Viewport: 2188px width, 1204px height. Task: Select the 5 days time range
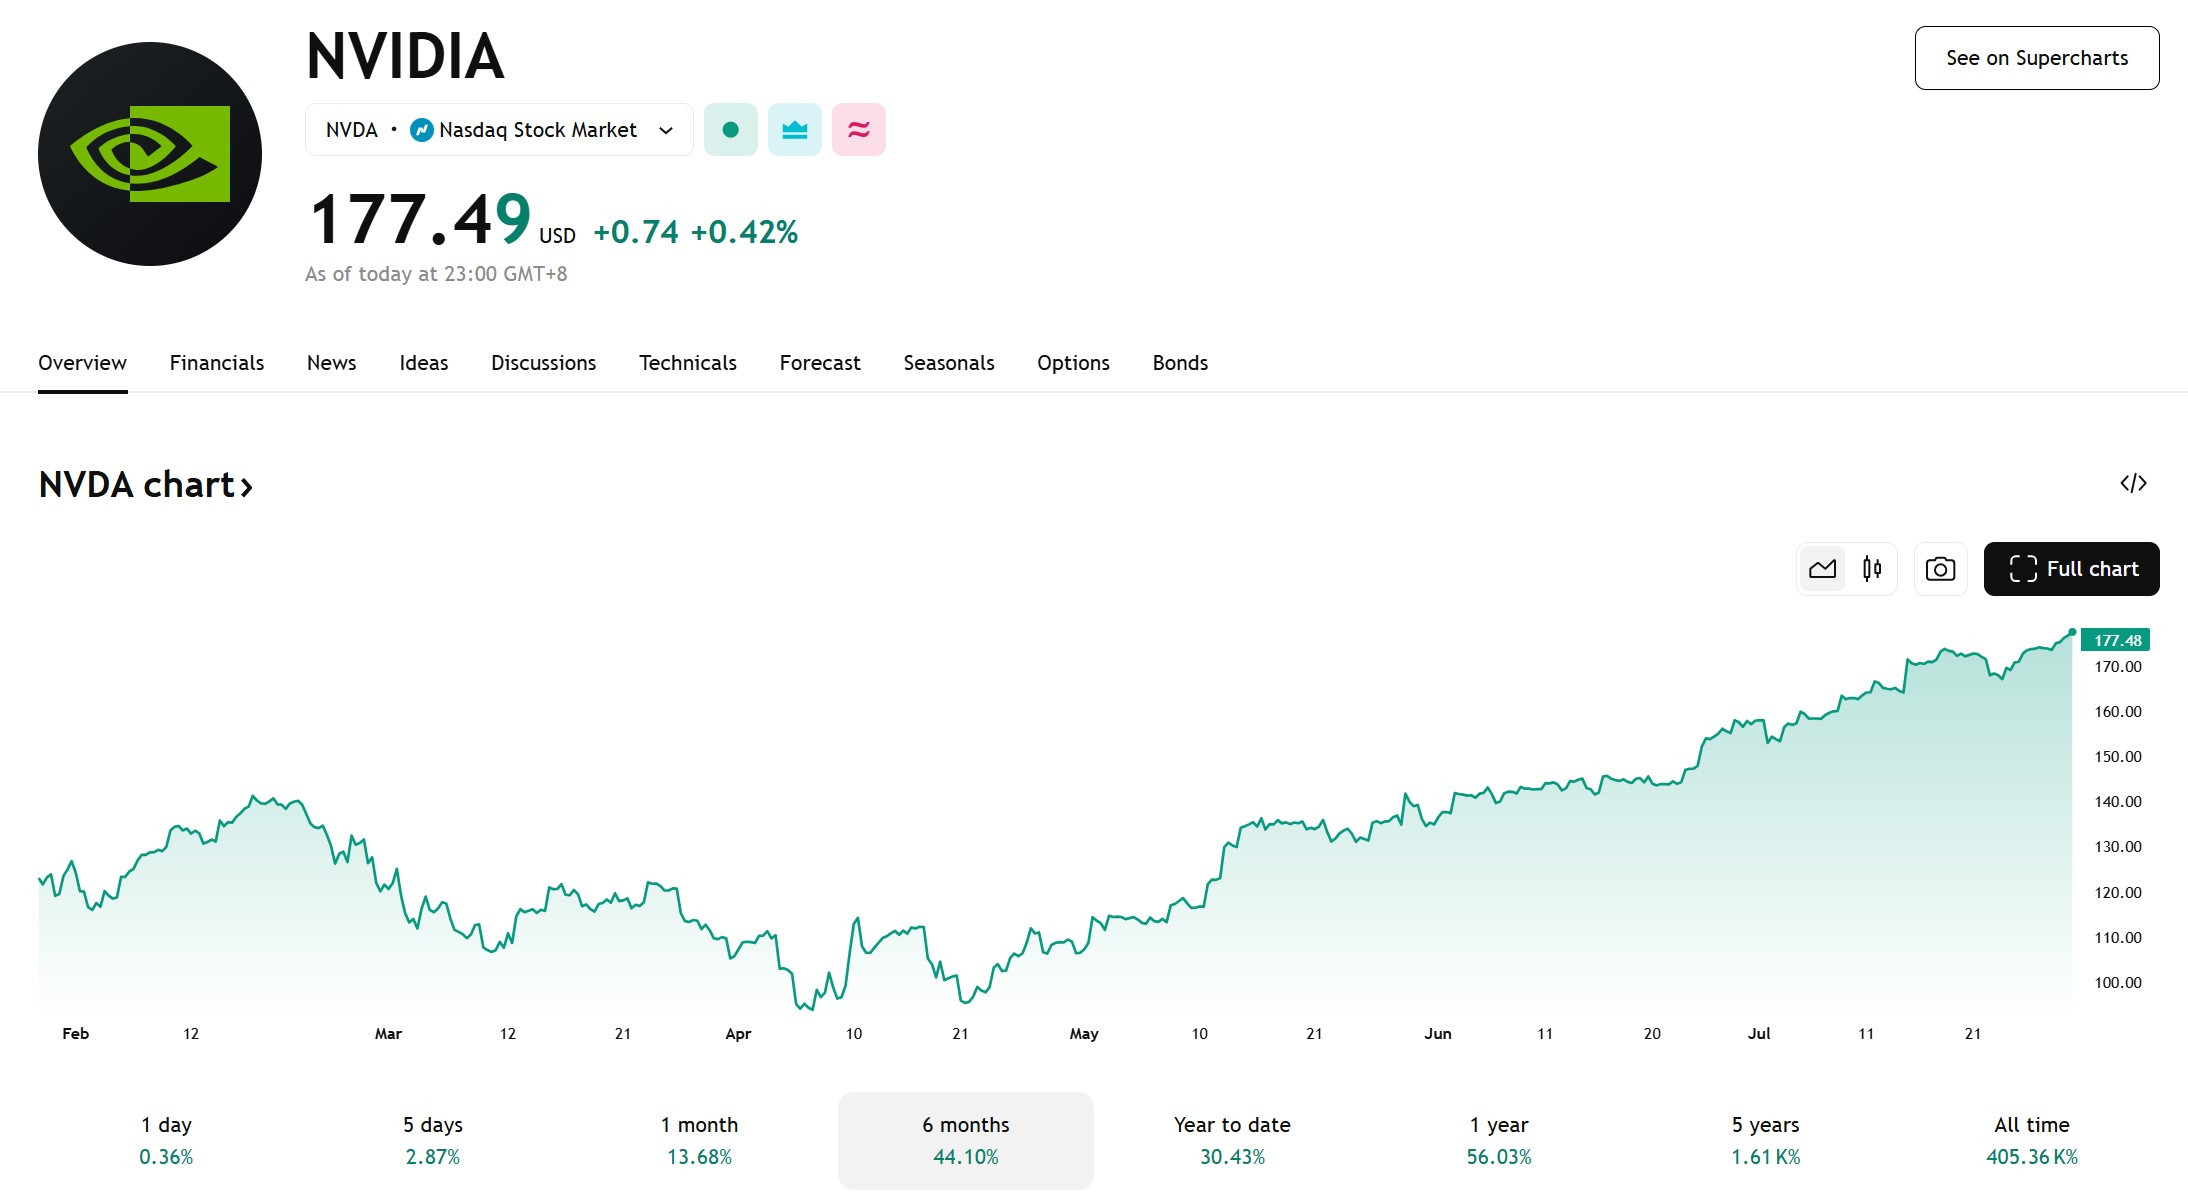433,1140
